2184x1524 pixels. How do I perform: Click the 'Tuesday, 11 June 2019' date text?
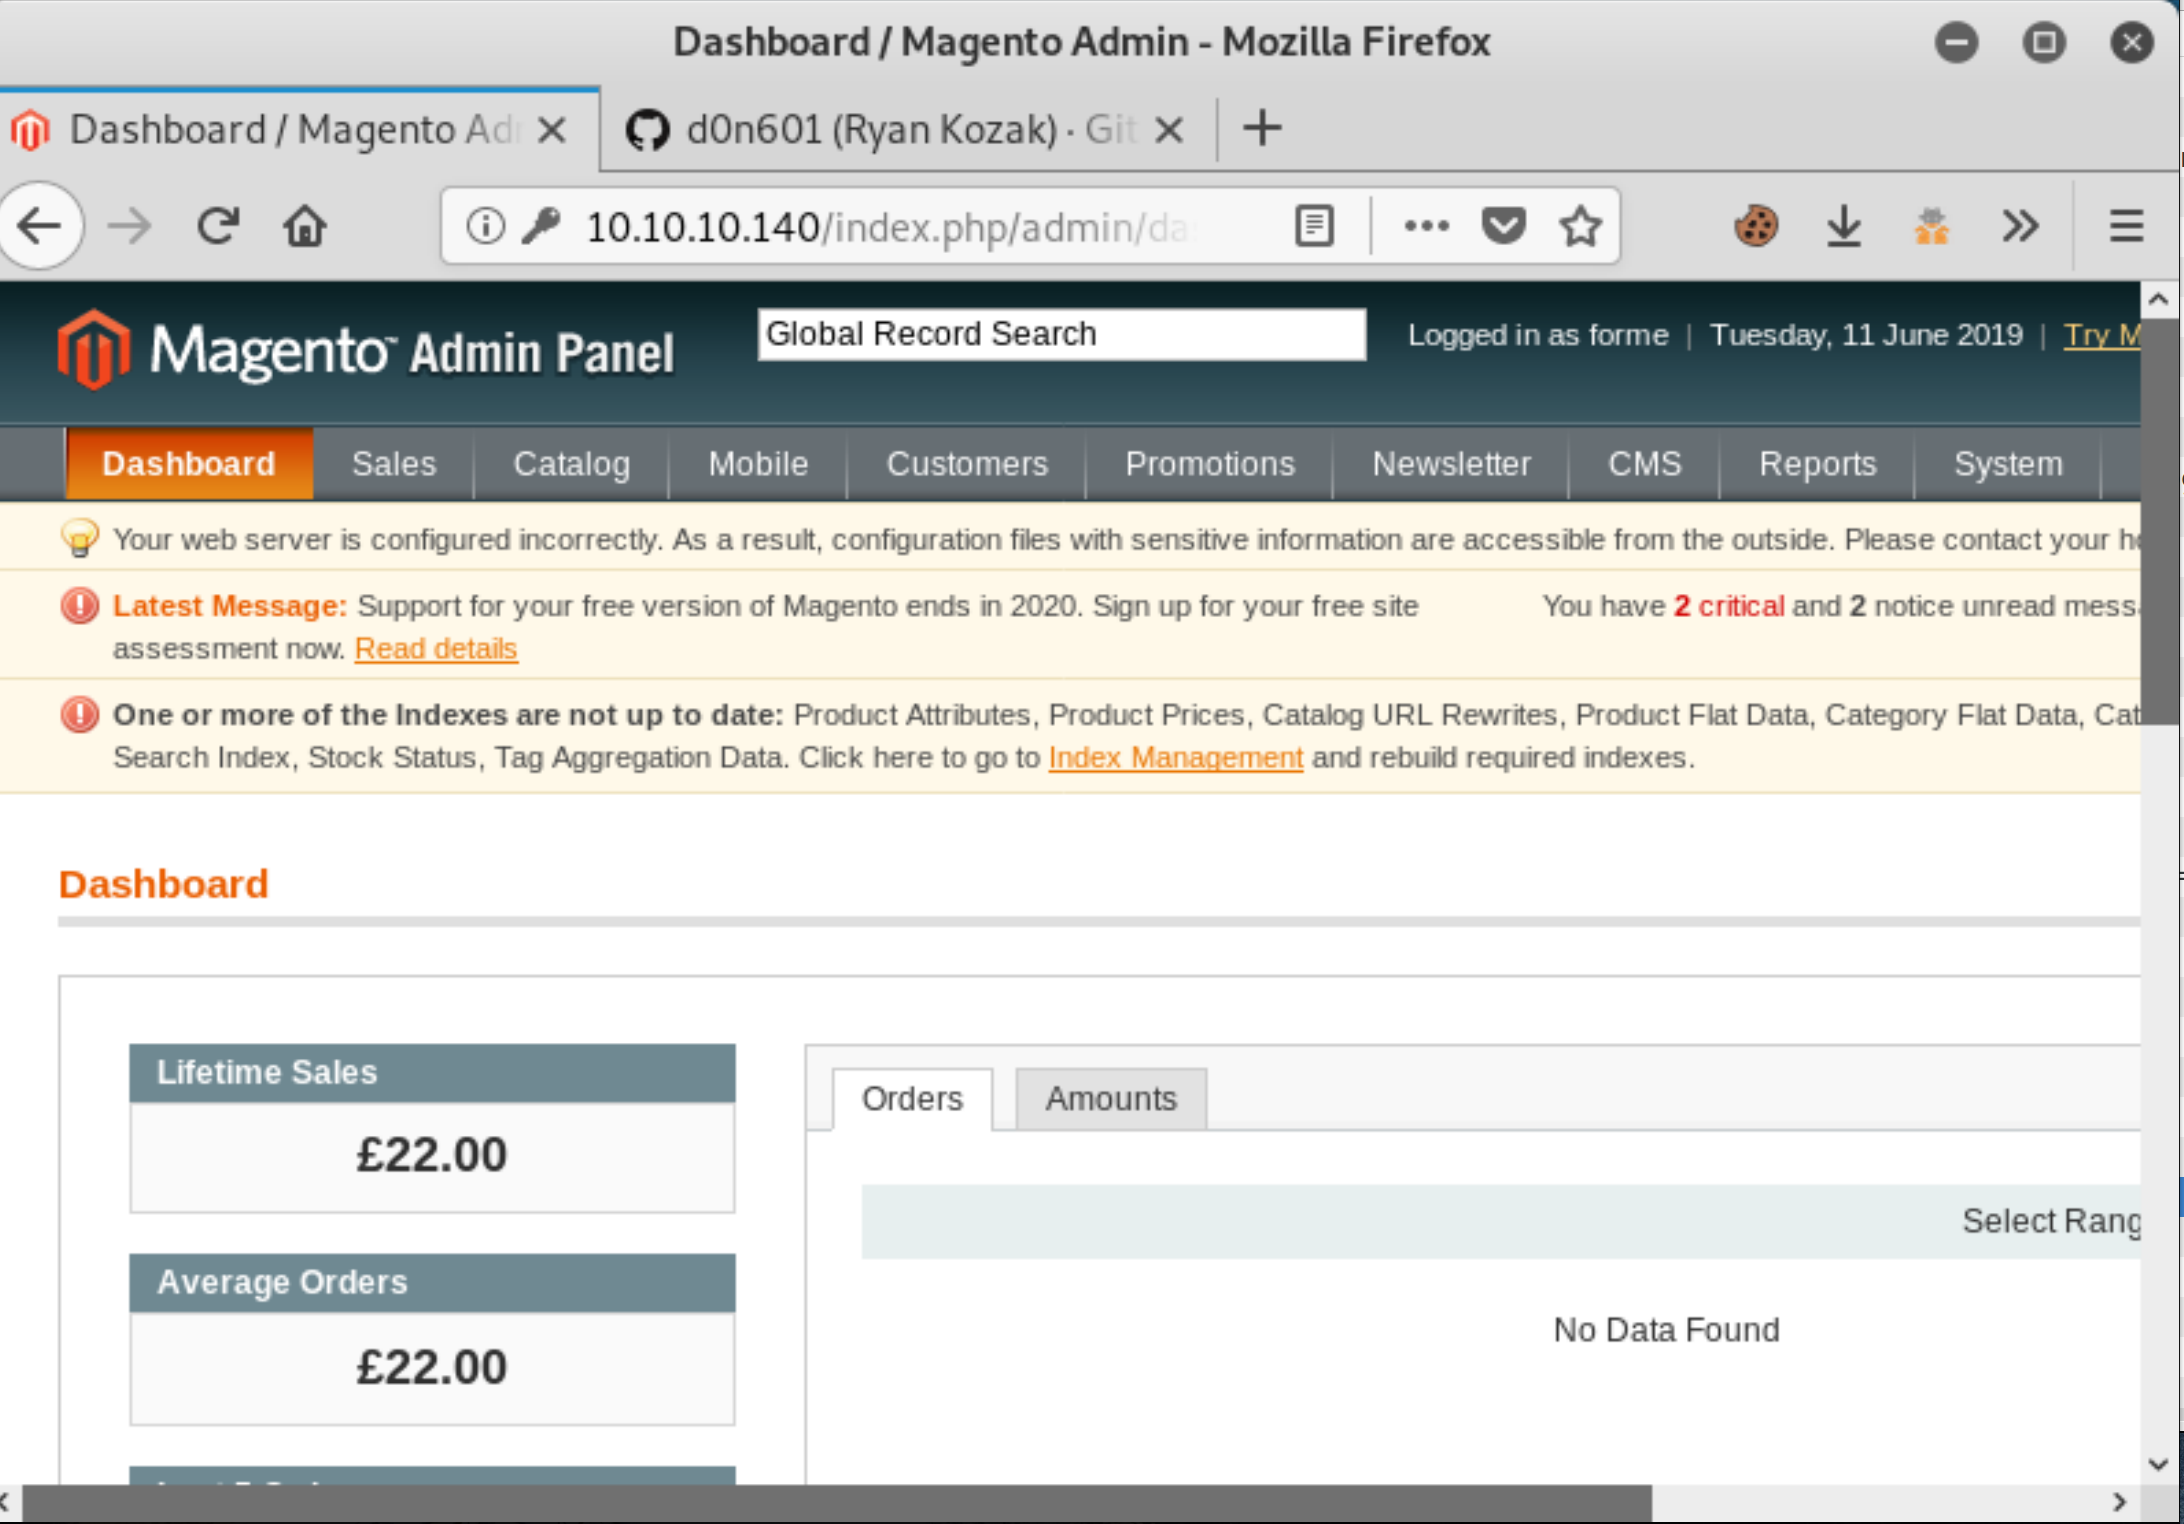pyautogui.click(x=1866, y=335)
